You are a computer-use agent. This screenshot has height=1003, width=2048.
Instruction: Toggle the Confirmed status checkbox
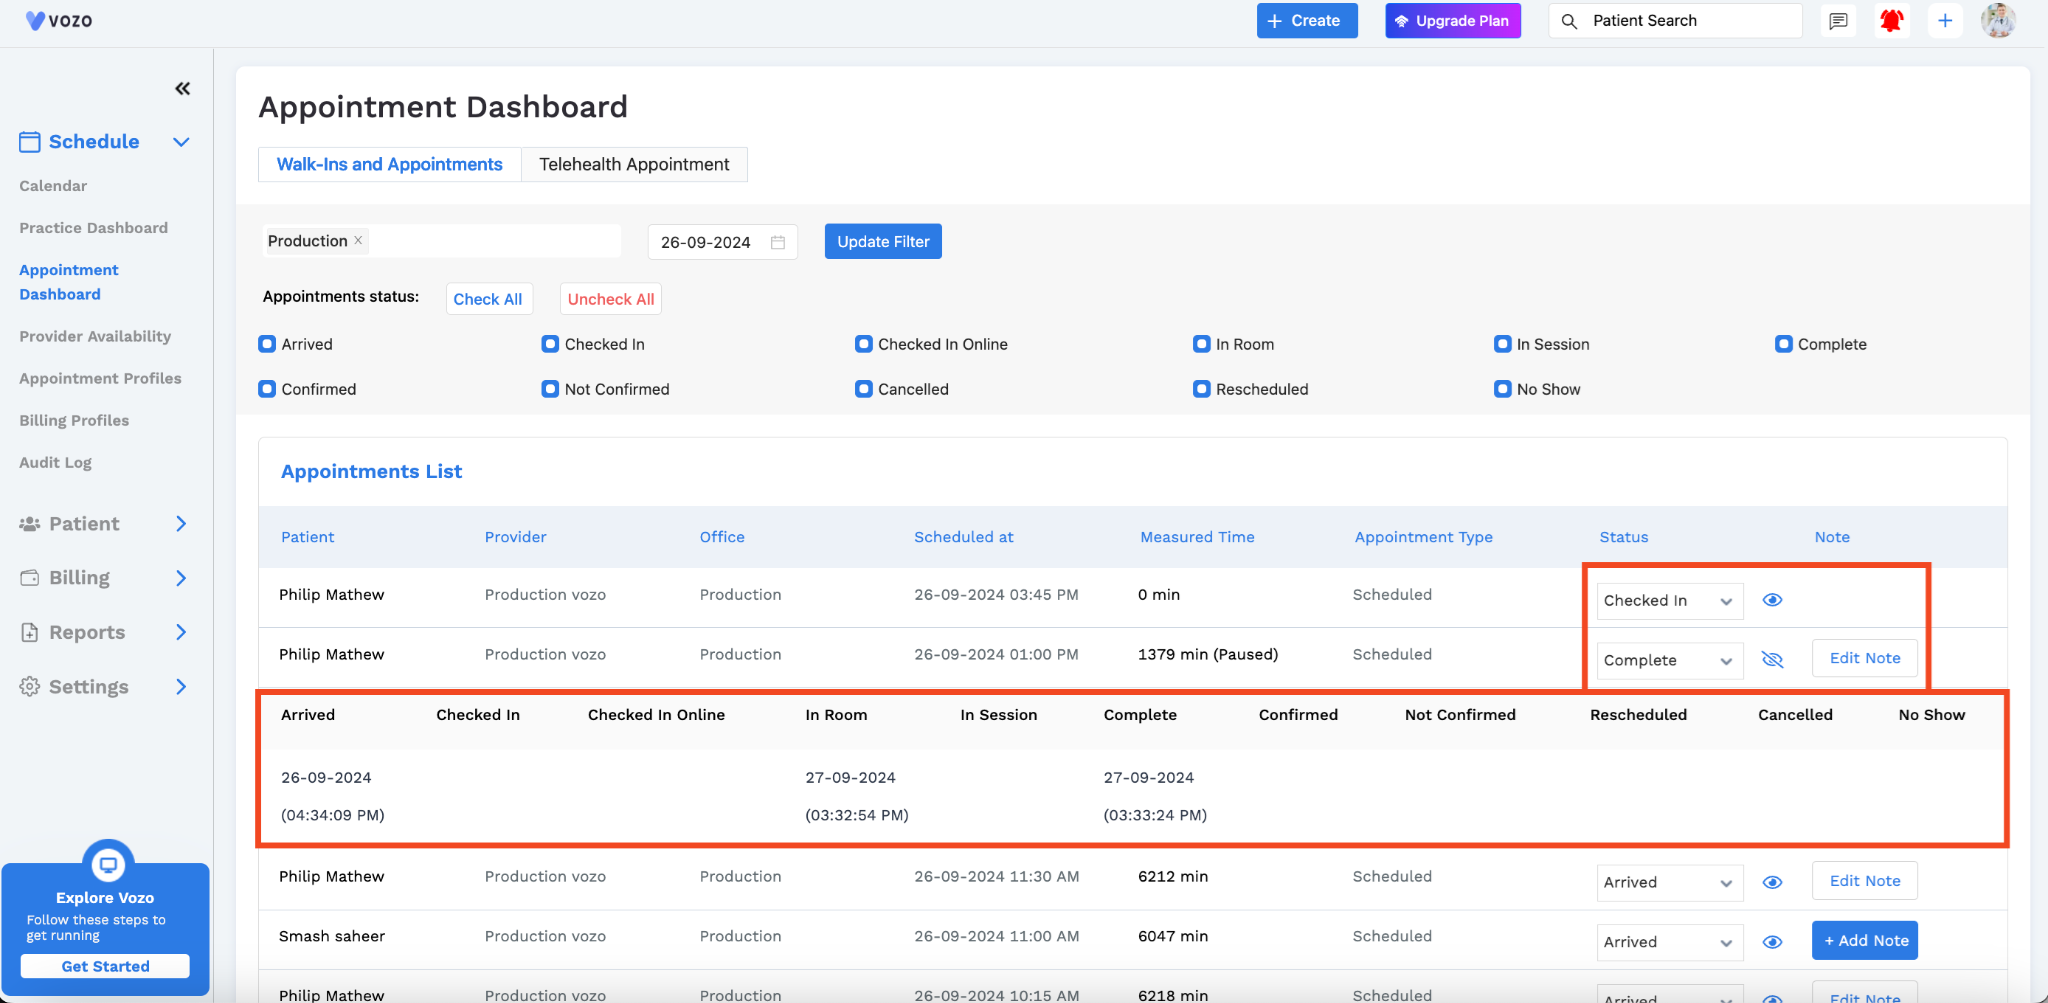(x=267, y=389)
